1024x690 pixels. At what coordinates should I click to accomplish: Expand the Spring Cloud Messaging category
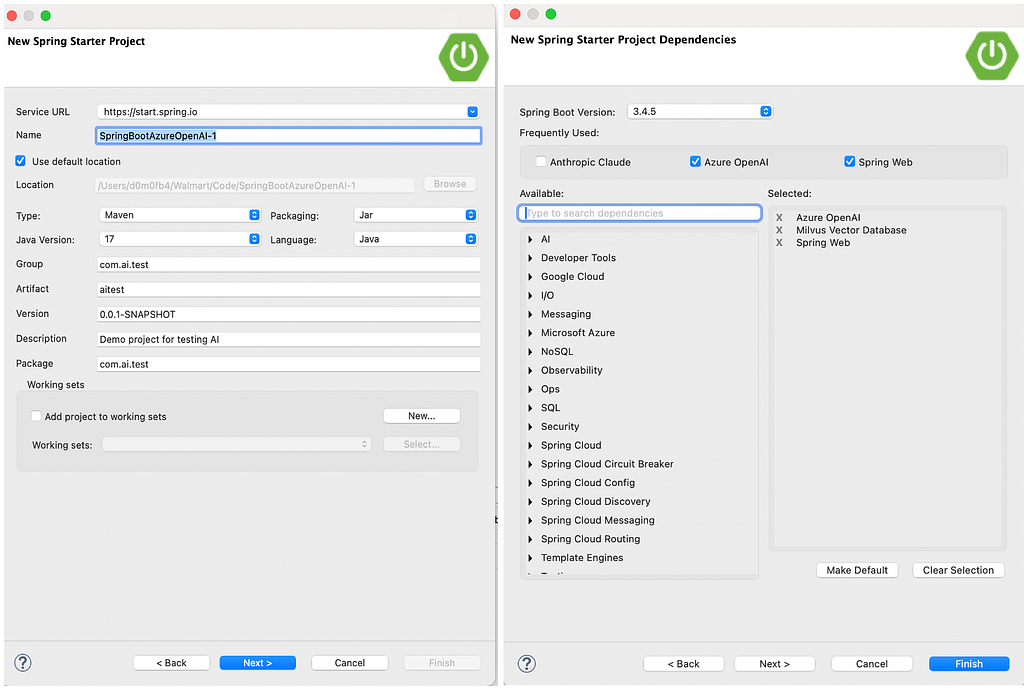[530, 520]
